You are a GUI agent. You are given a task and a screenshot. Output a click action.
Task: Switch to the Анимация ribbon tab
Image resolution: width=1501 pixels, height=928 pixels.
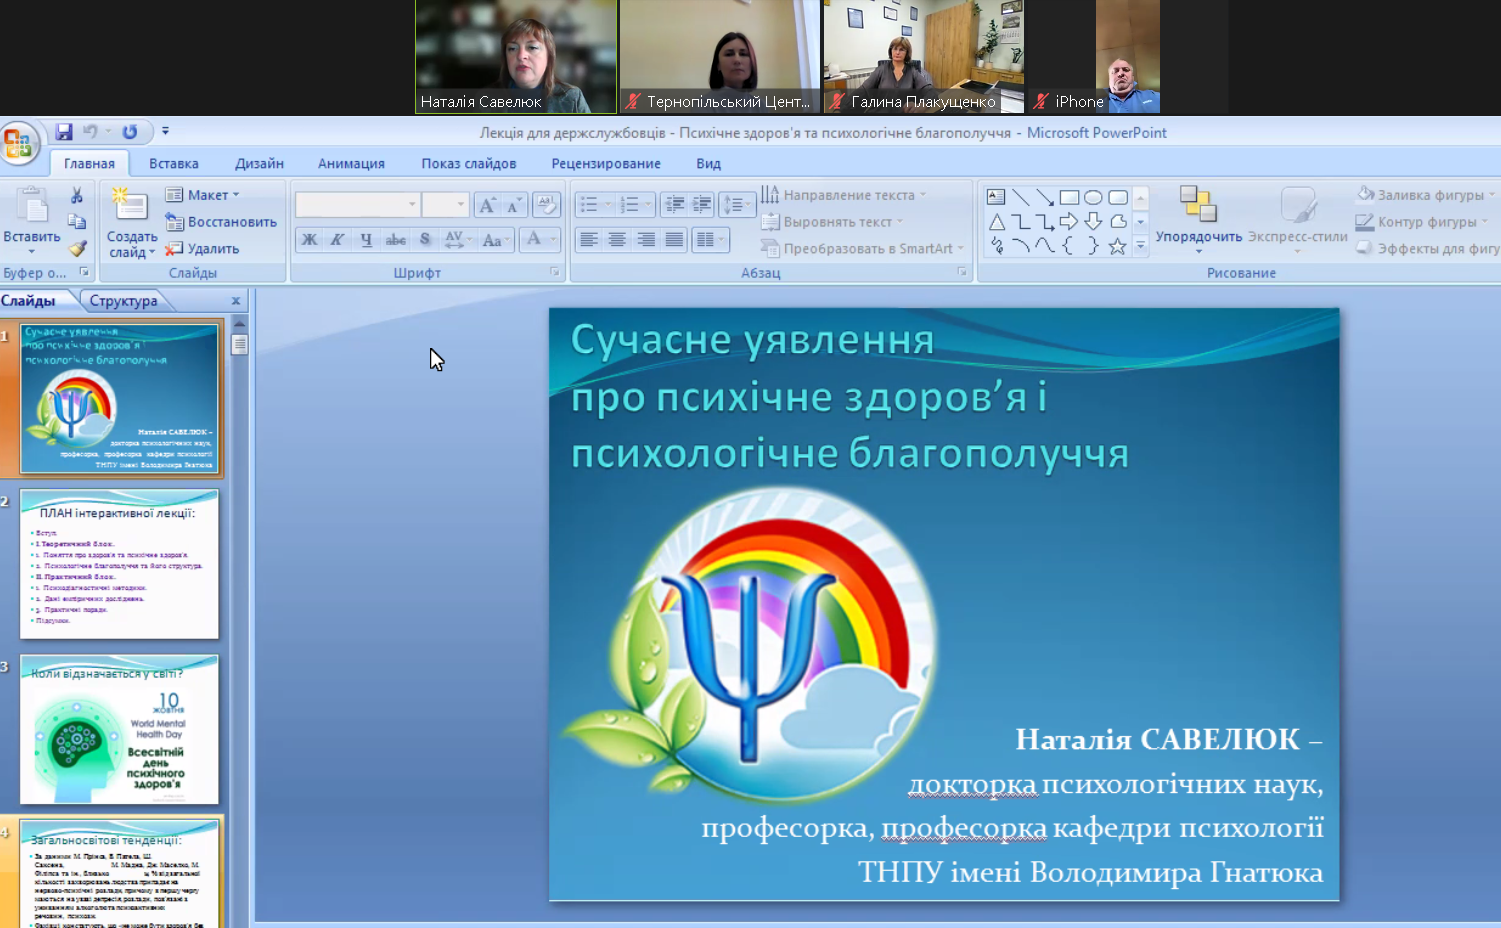[351, 164]
